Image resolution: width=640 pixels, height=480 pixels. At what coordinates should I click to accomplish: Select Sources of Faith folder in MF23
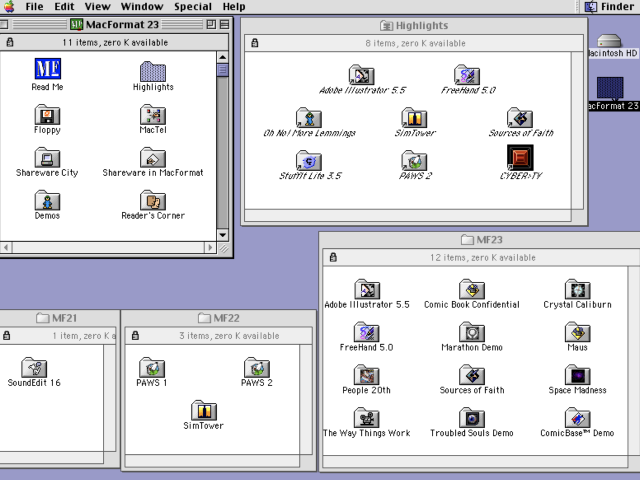point(472,375)
